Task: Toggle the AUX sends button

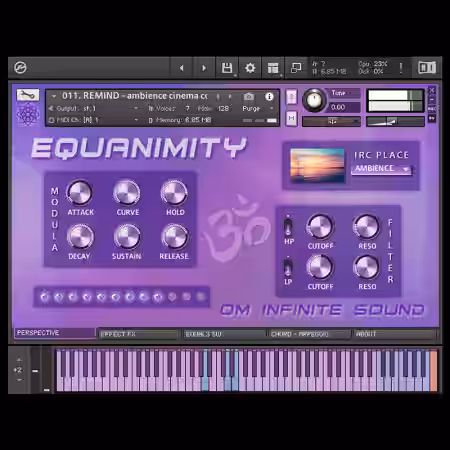Action: [x=432, y=109]
